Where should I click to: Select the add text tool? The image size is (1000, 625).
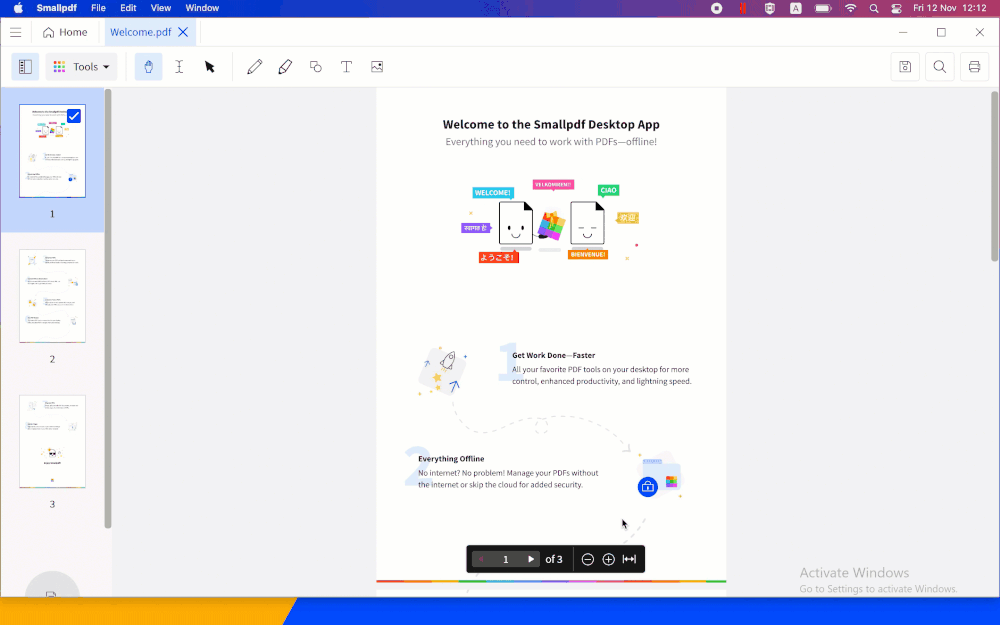346,66
